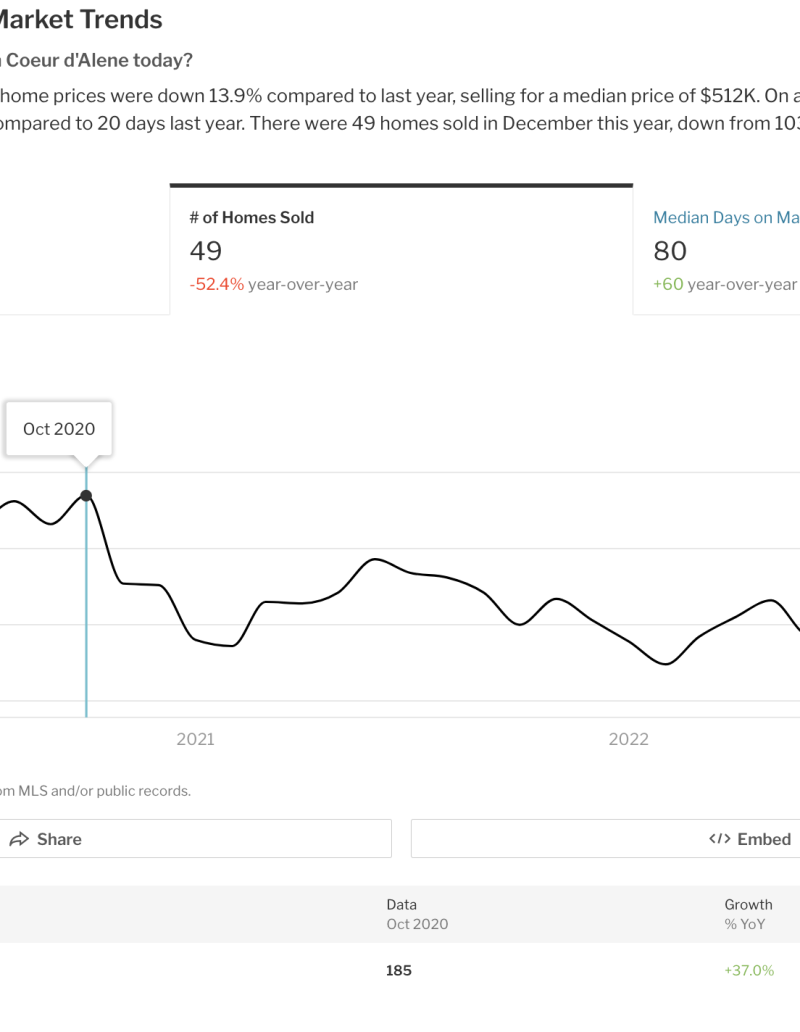The width and height of the screenshot is (800, 1032).
Task: Click the +37.0% growth value
Action: tap(749, 970)
